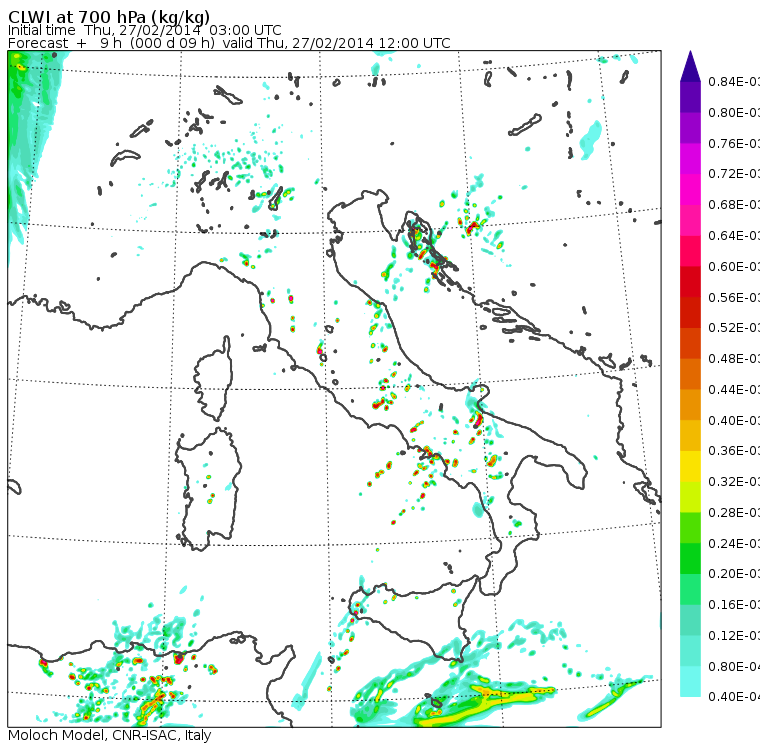The height and width of the screenshot is (749, 760).
Task: Click the 0.28E-03 legend label
Action: point(734,512)
